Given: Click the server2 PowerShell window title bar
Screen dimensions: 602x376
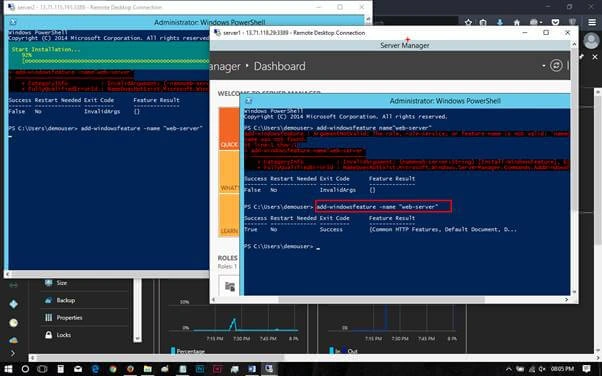Looking at the screenshot, I should click(184, 22).
